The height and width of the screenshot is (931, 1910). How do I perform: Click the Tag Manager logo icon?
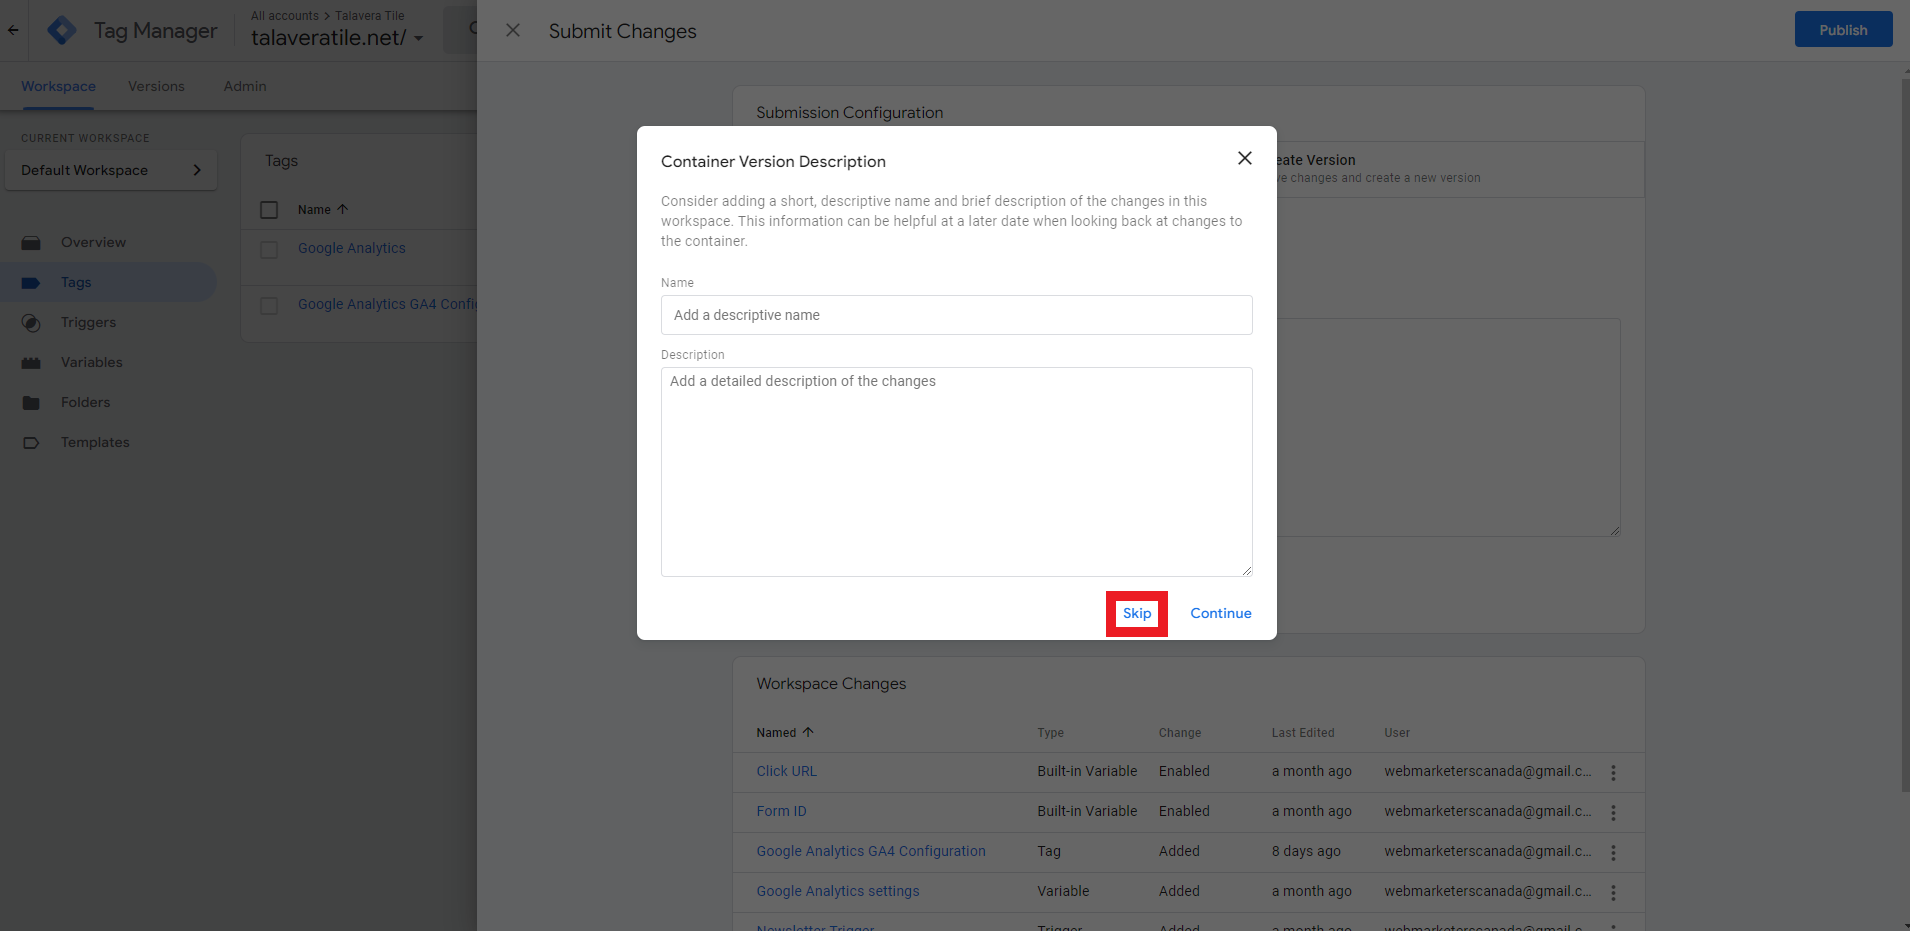[x=62, y=31]
